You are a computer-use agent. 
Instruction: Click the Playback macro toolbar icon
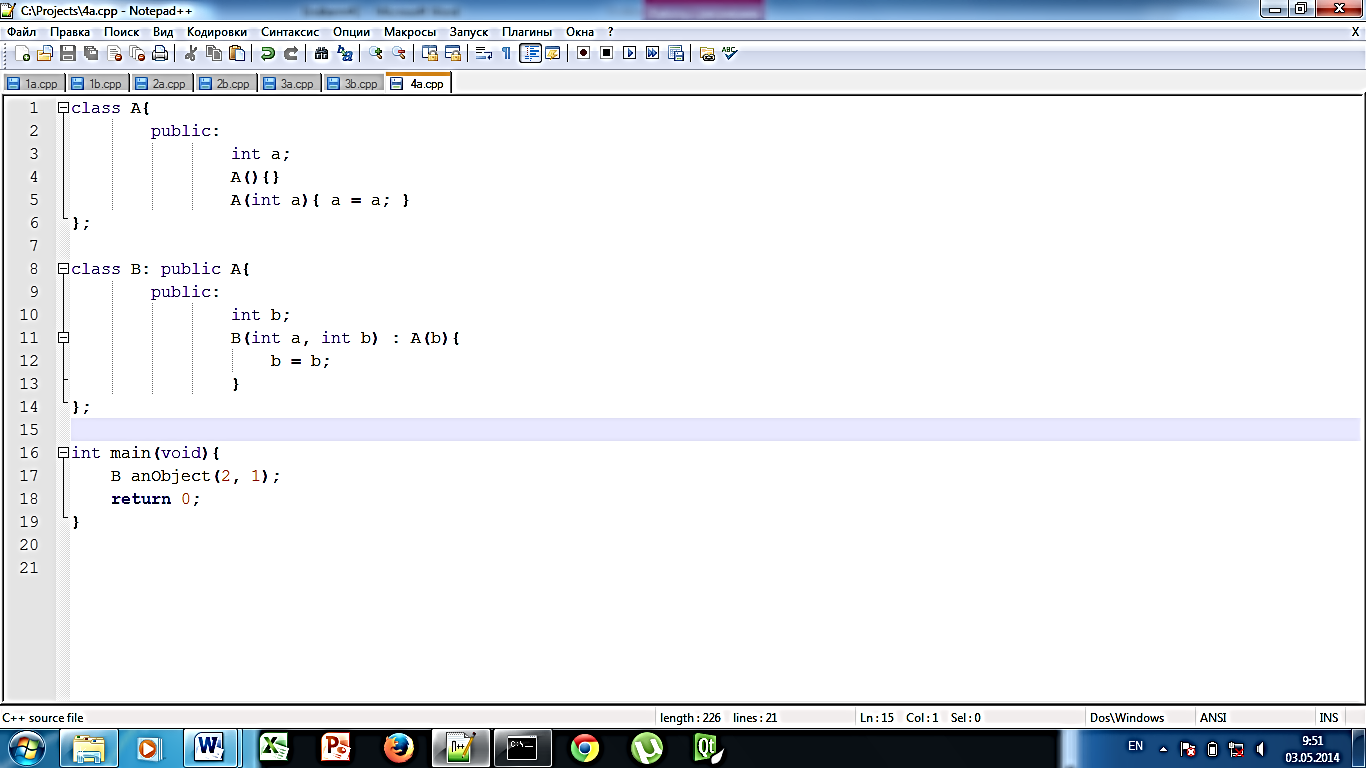[x=629, y=53]
